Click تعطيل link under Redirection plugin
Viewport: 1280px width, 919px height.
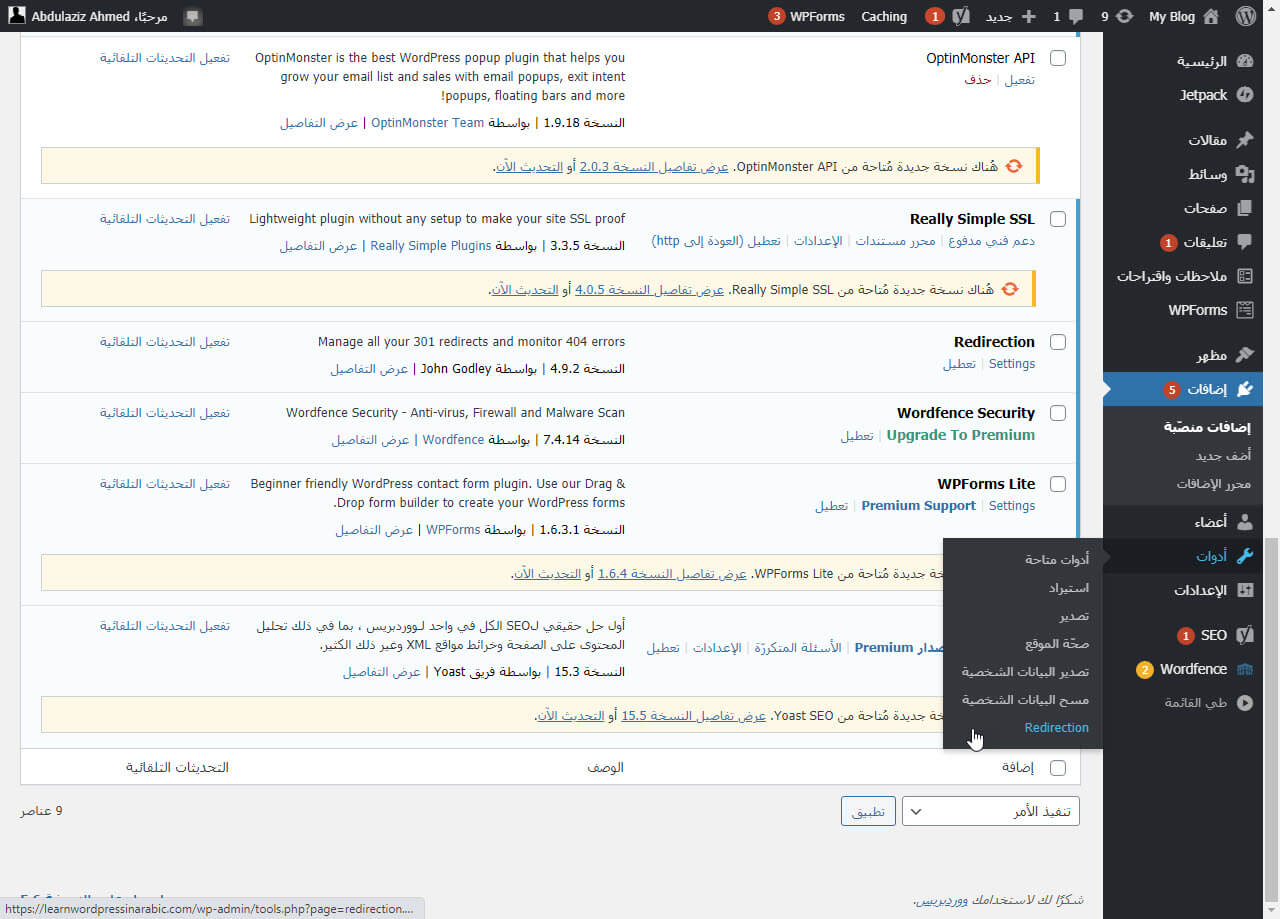coord(959,364)
